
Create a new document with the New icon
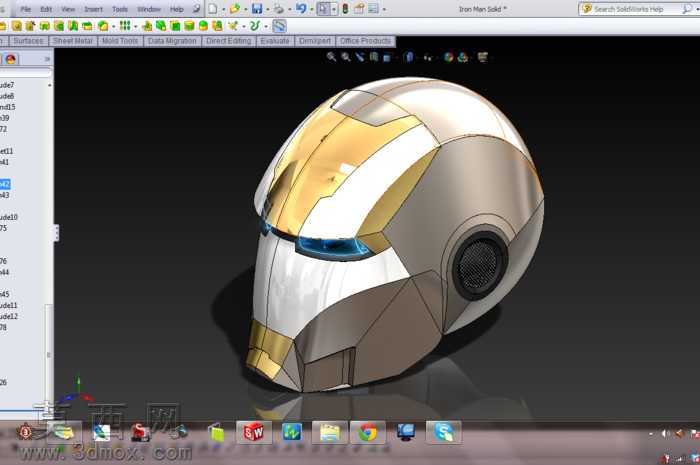(213, 8)
